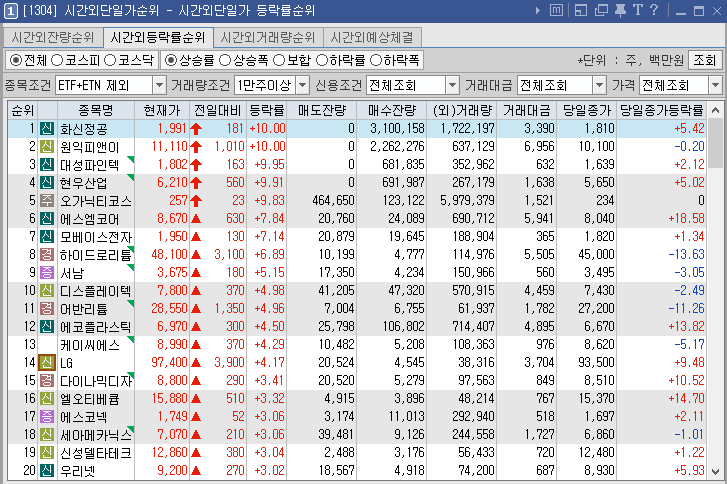Sort by the 현재가 column header
Screen dimensions: 727x484
pos(162,110)
